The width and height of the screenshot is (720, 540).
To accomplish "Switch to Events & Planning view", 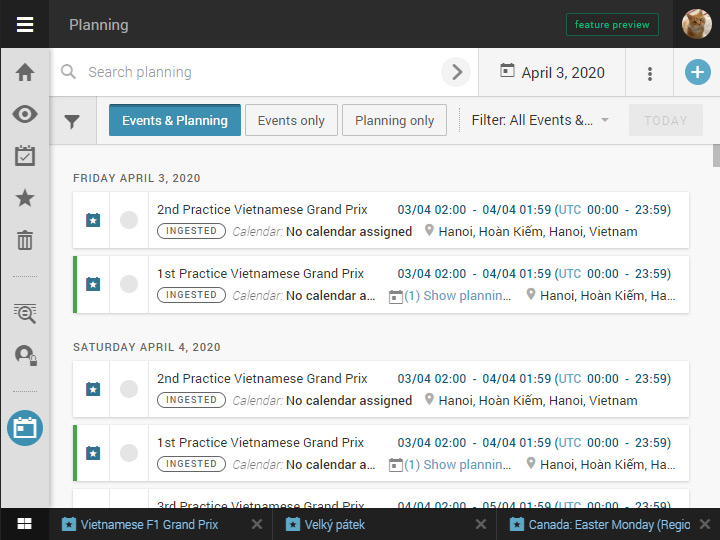I will [x=175, y=120].
